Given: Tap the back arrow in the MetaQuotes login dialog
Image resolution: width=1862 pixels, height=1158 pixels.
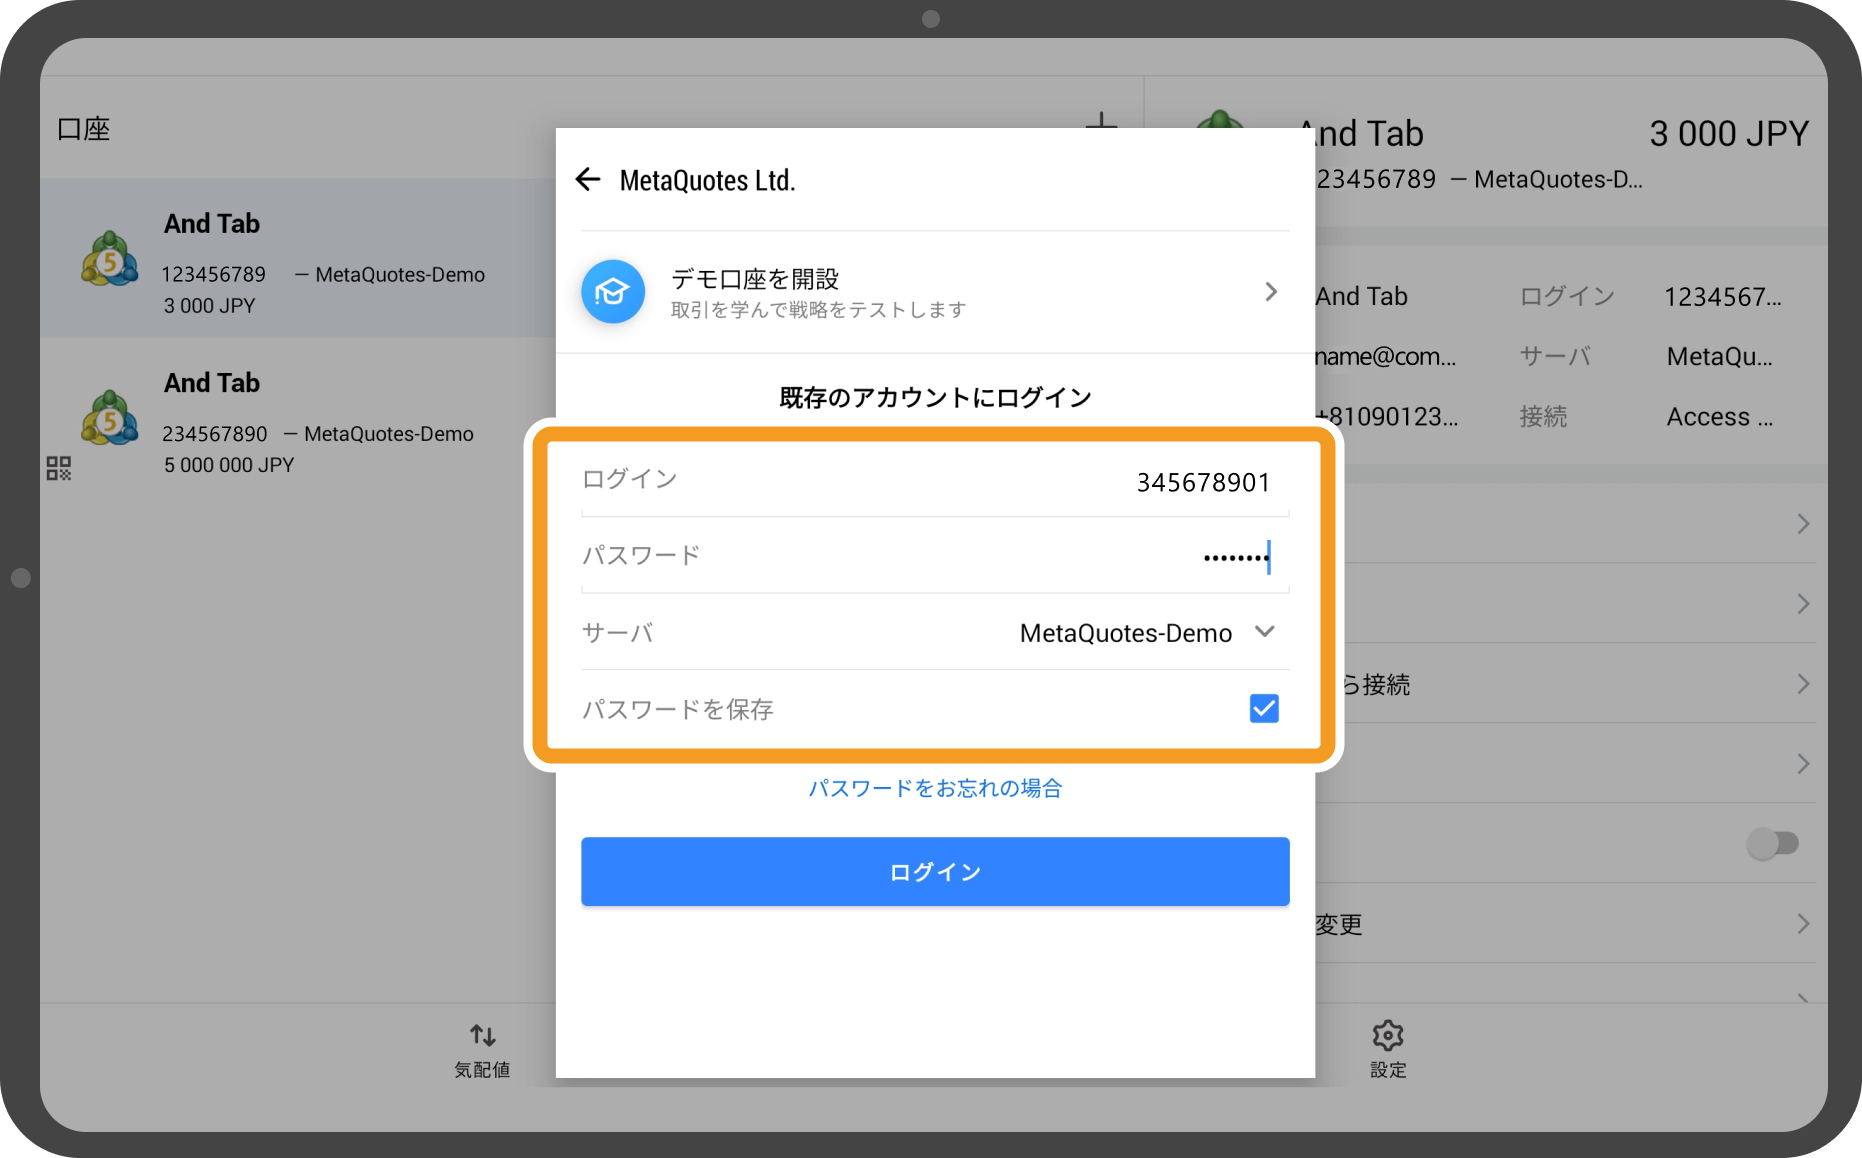Looking at the screenshot, I should tap(588, 180).
